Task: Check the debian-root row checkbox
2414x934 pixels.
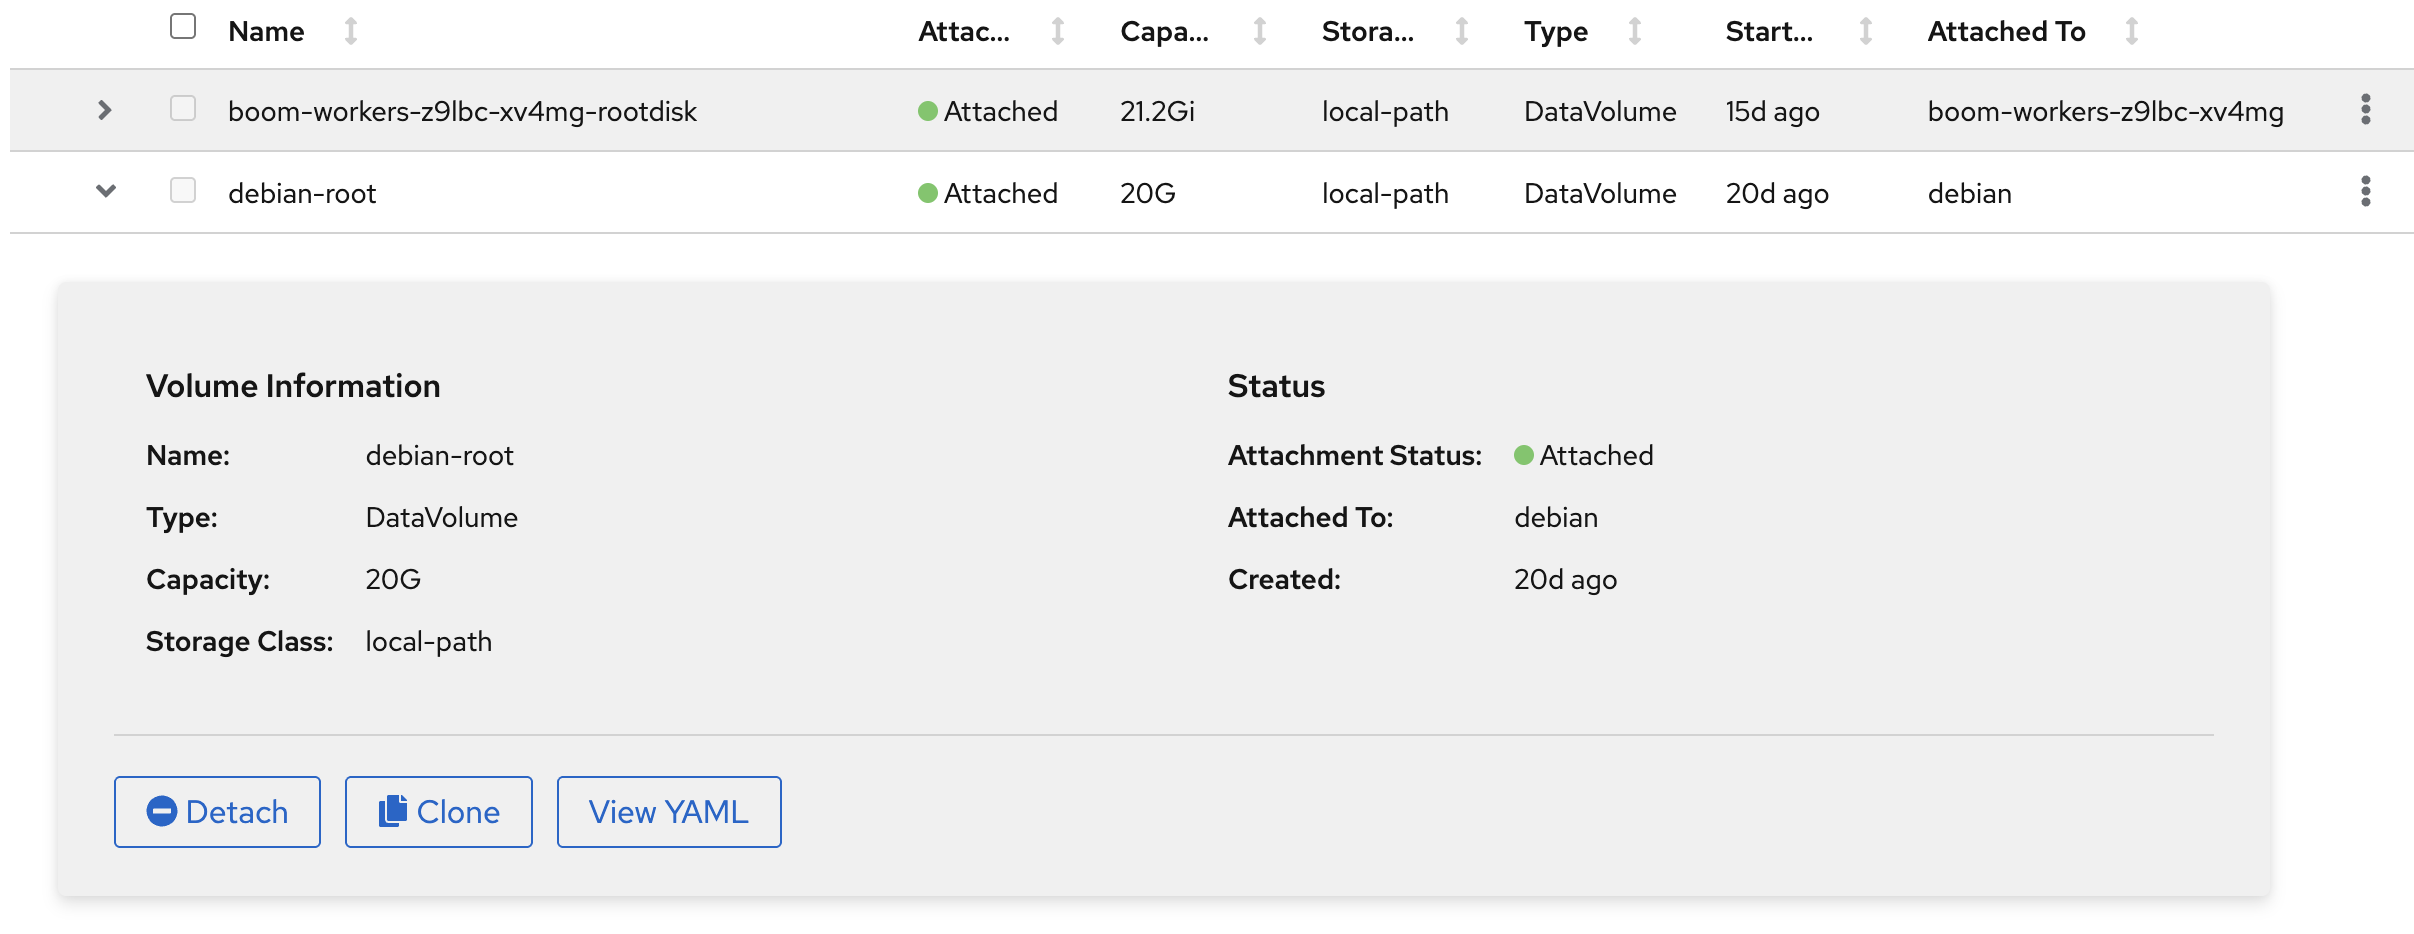Action: tap(183, 190)
